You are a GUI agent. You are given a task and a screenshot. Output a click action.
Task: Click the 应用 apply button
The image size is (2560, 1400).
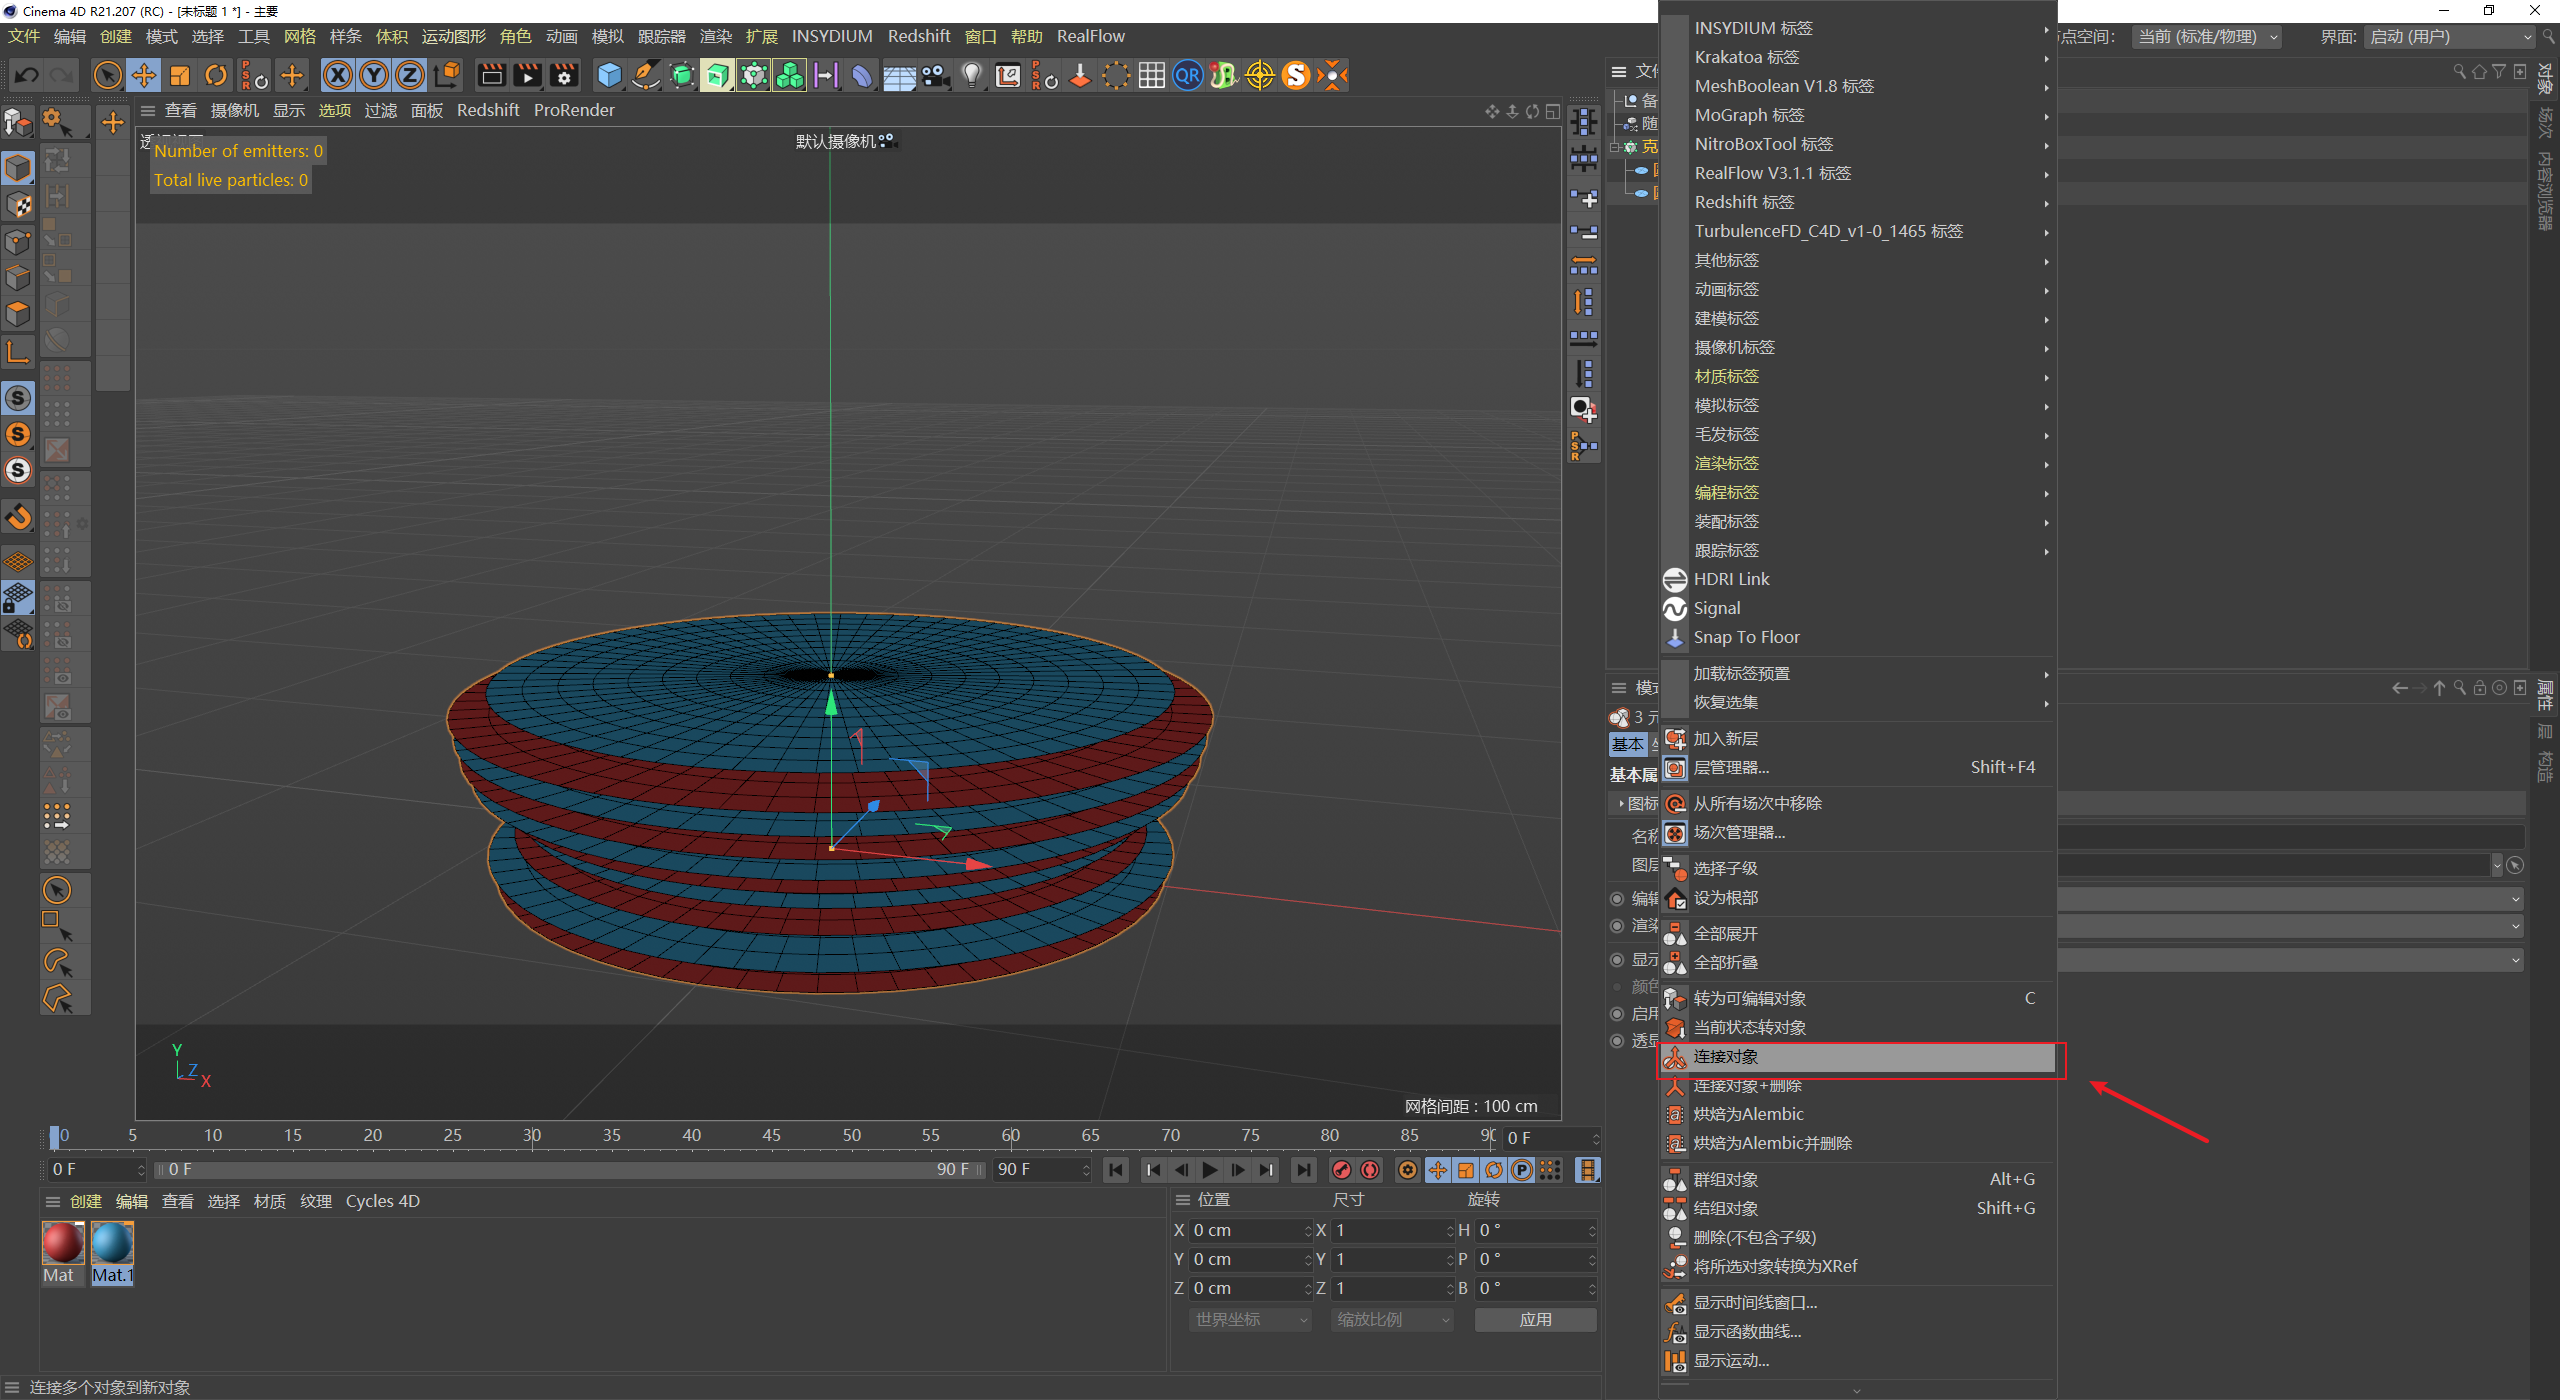[x=1535, y=1320]
